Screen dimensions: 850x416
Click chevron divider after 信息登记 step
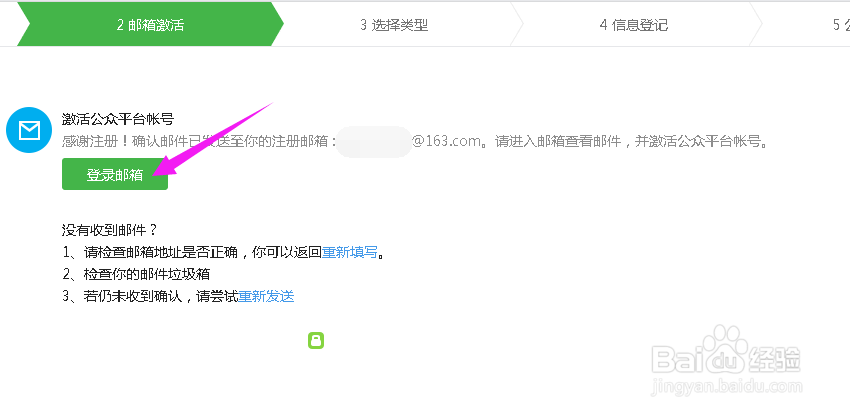(756, 24)
